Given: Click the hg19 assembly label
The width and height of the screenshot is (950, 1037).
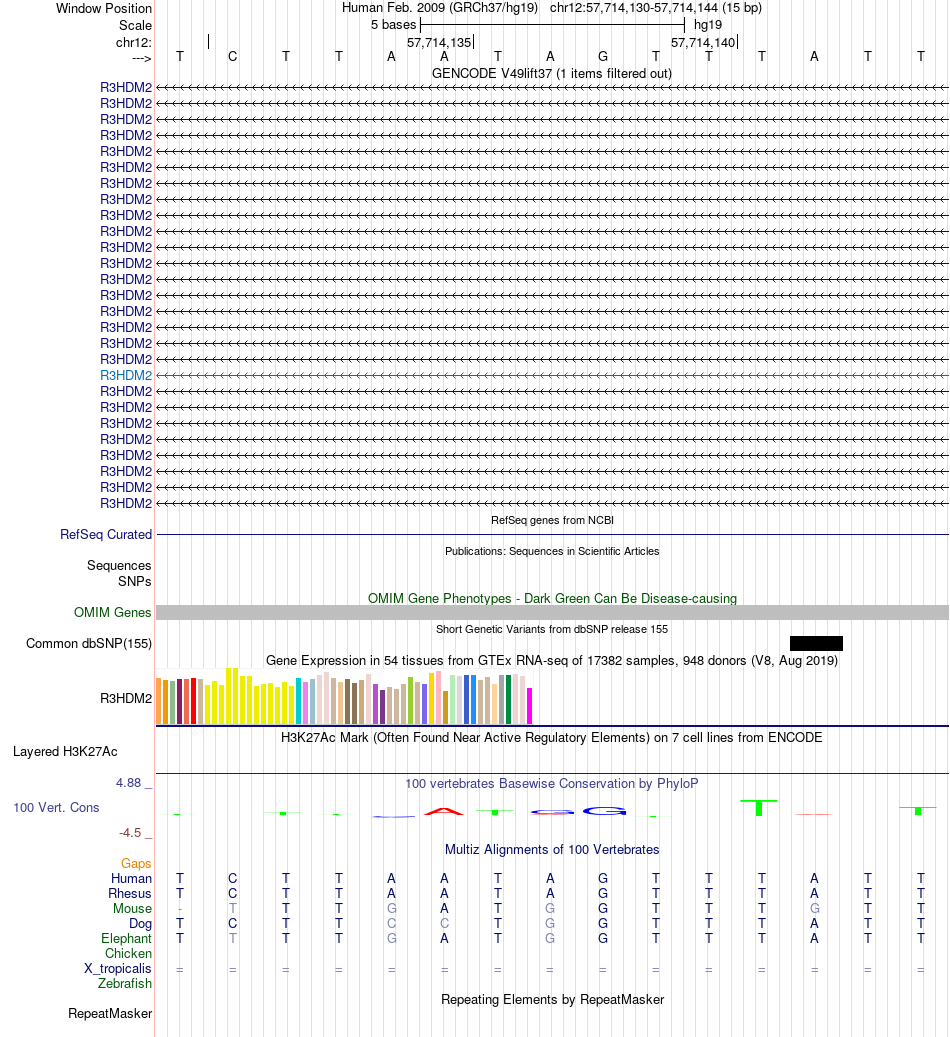Looking at the screenshot, I should (708, 24).
